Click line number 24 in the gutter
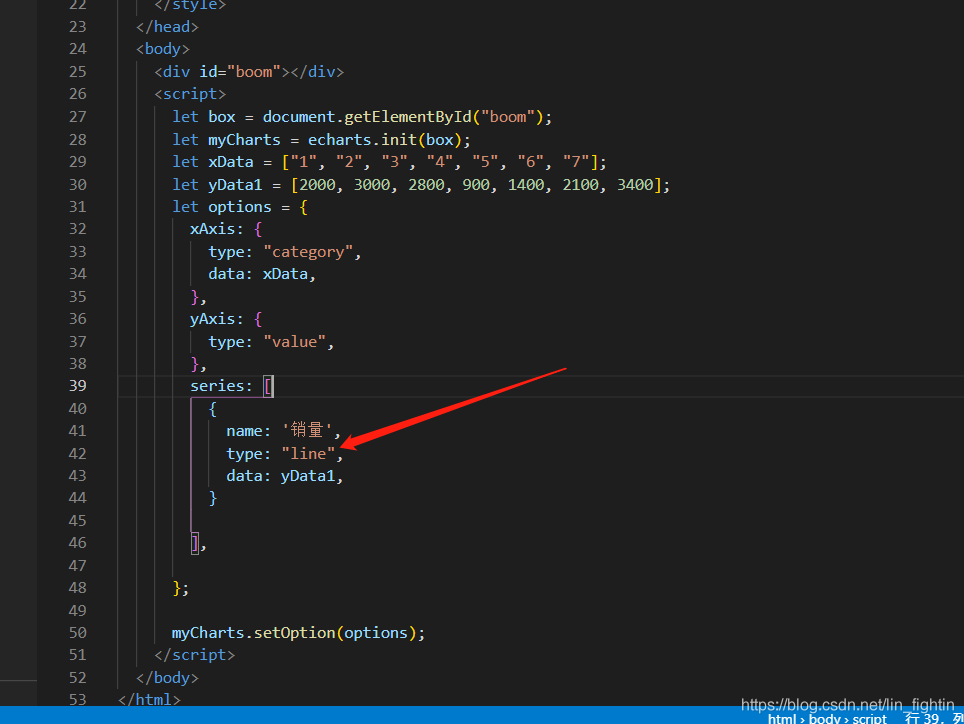 (x=77, y=49)
